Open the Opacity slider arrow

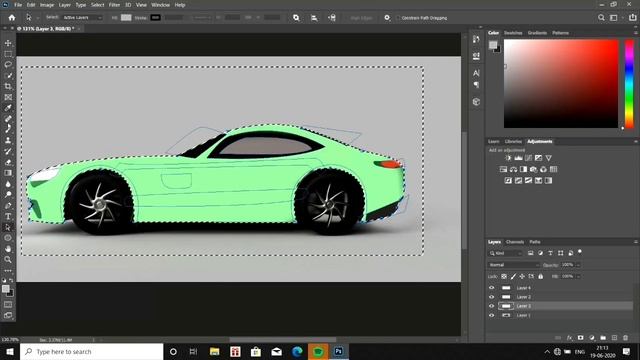[x=578, y=265]
